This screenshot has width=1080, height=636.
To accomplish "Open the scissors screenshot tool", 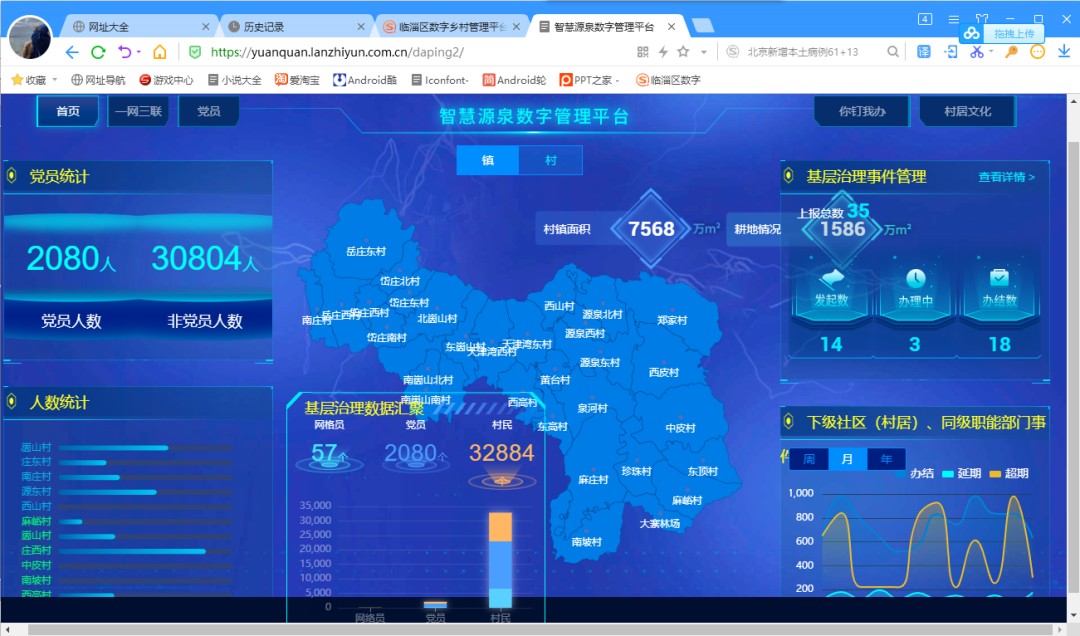I will pos(976,52).
